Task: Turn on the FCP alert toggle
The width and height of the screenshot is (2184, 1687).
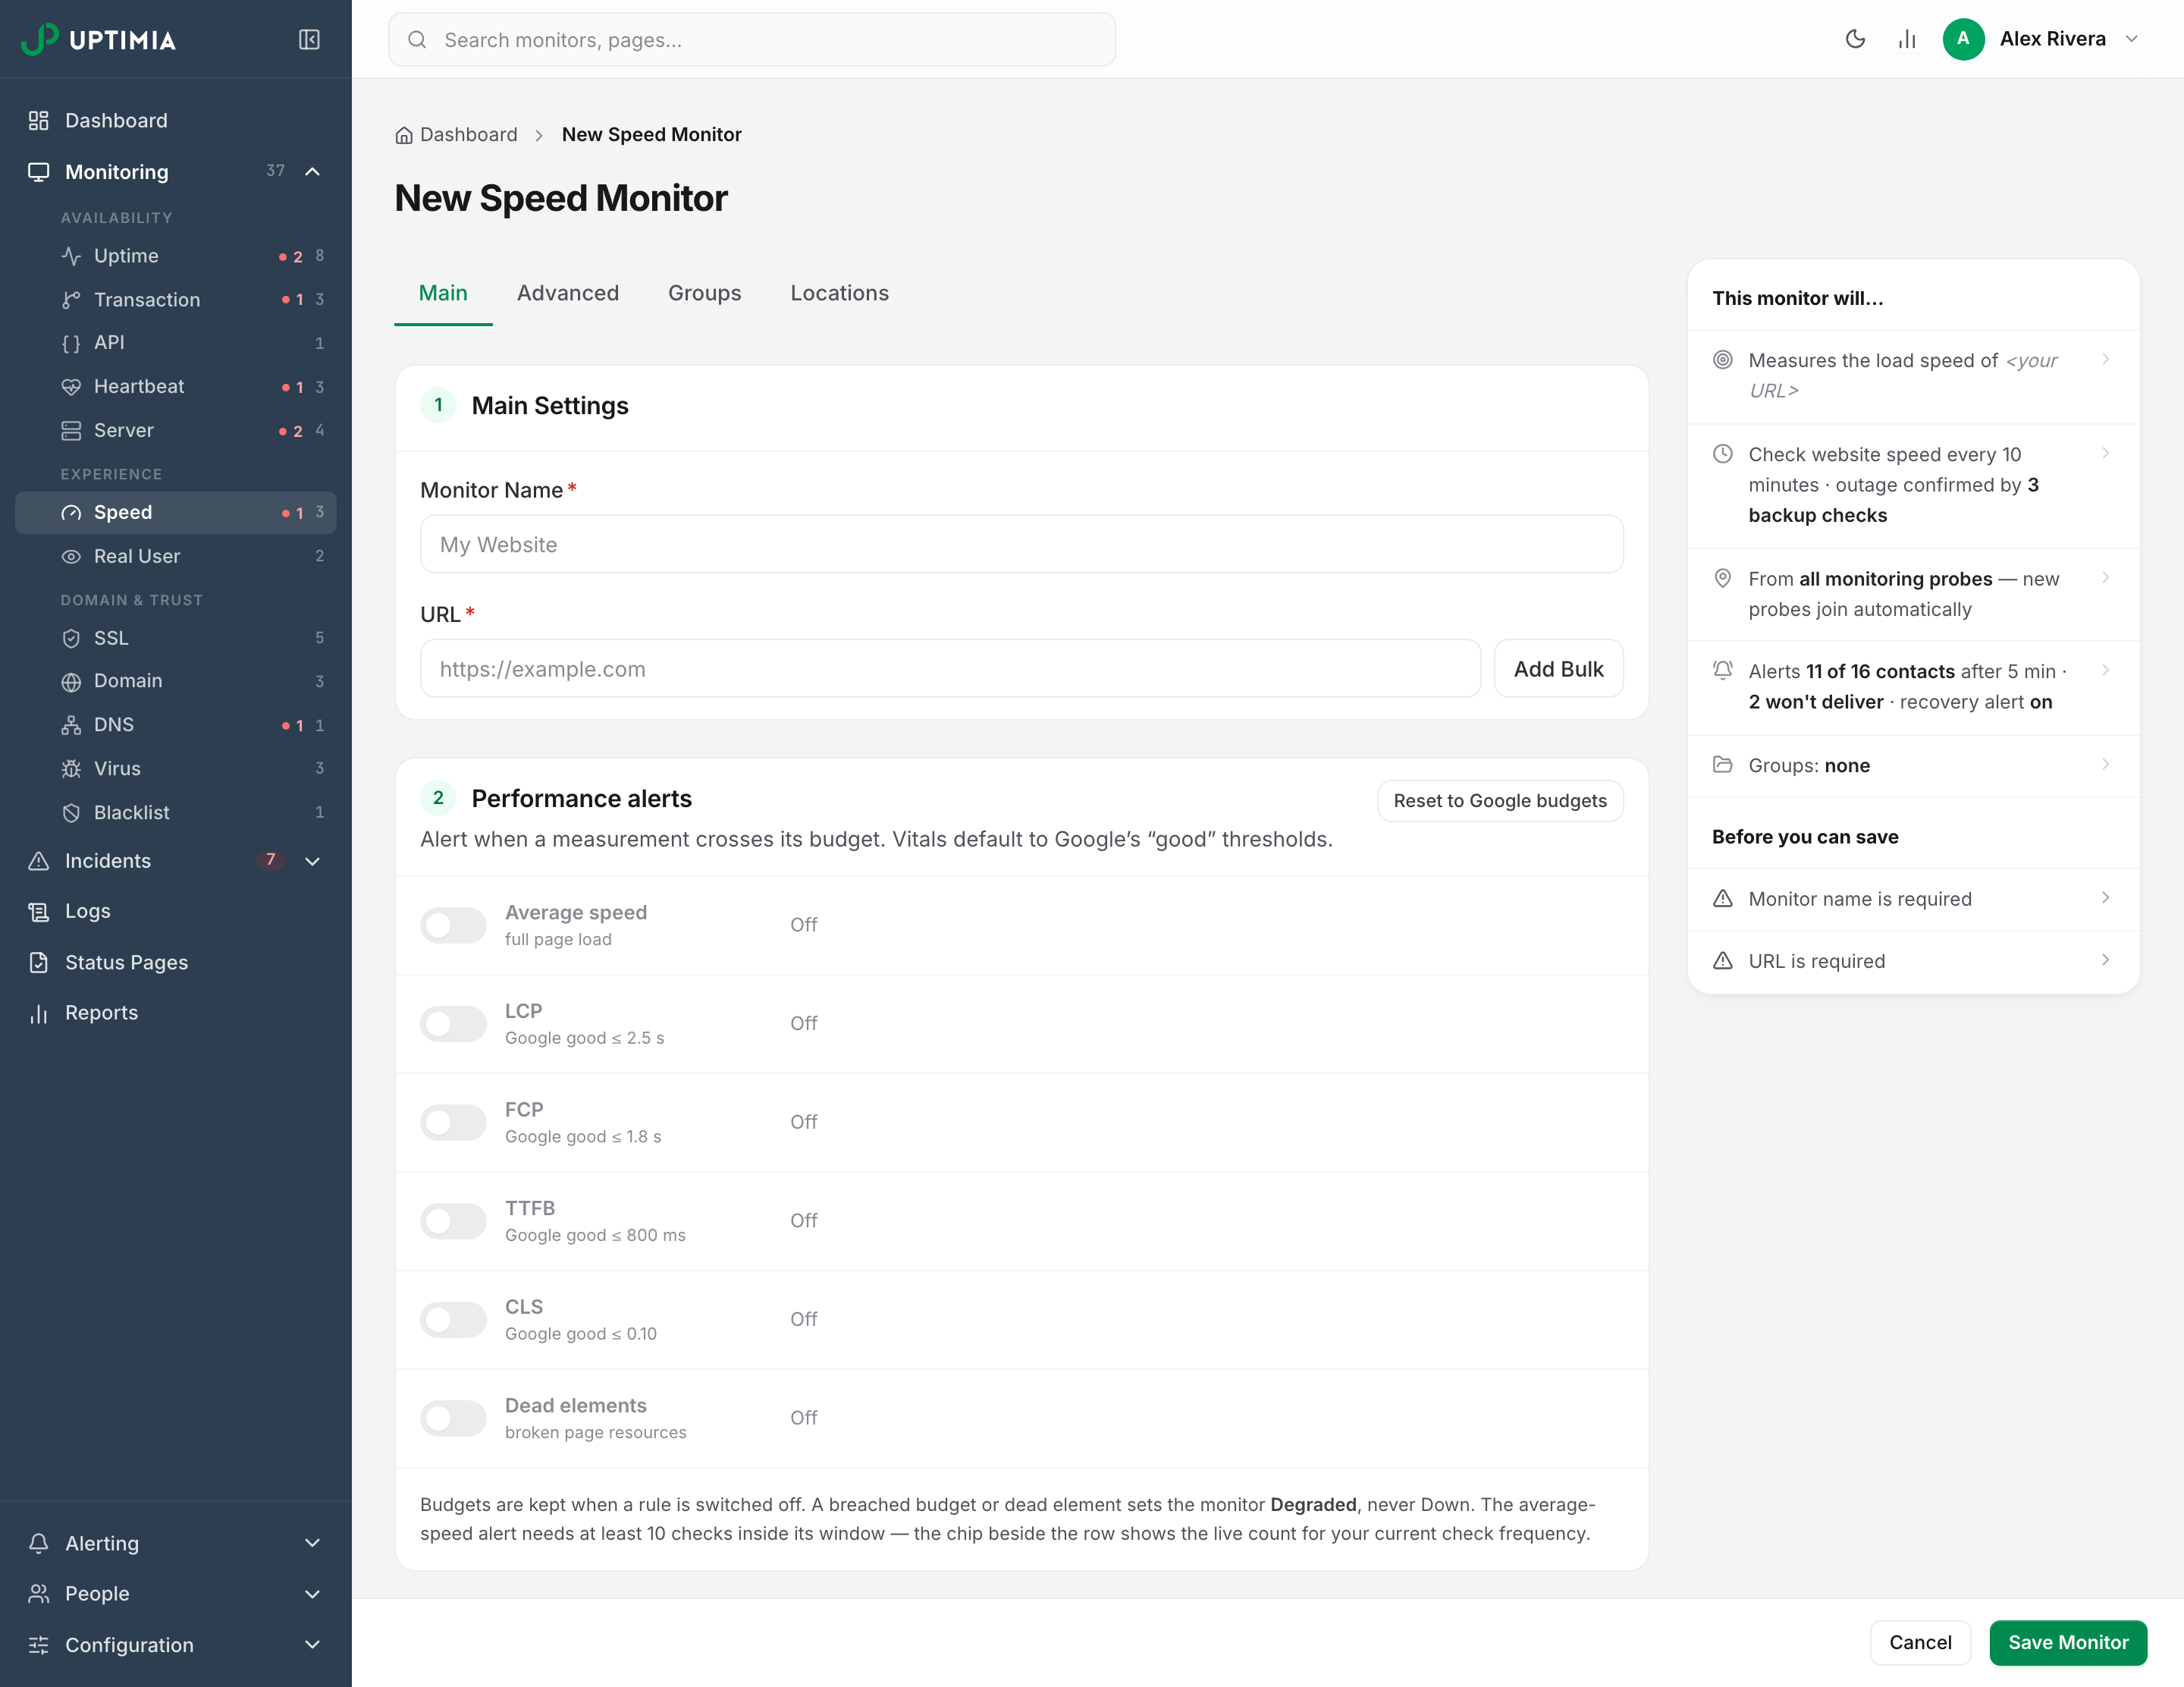Action: (x=453, y=1122)
